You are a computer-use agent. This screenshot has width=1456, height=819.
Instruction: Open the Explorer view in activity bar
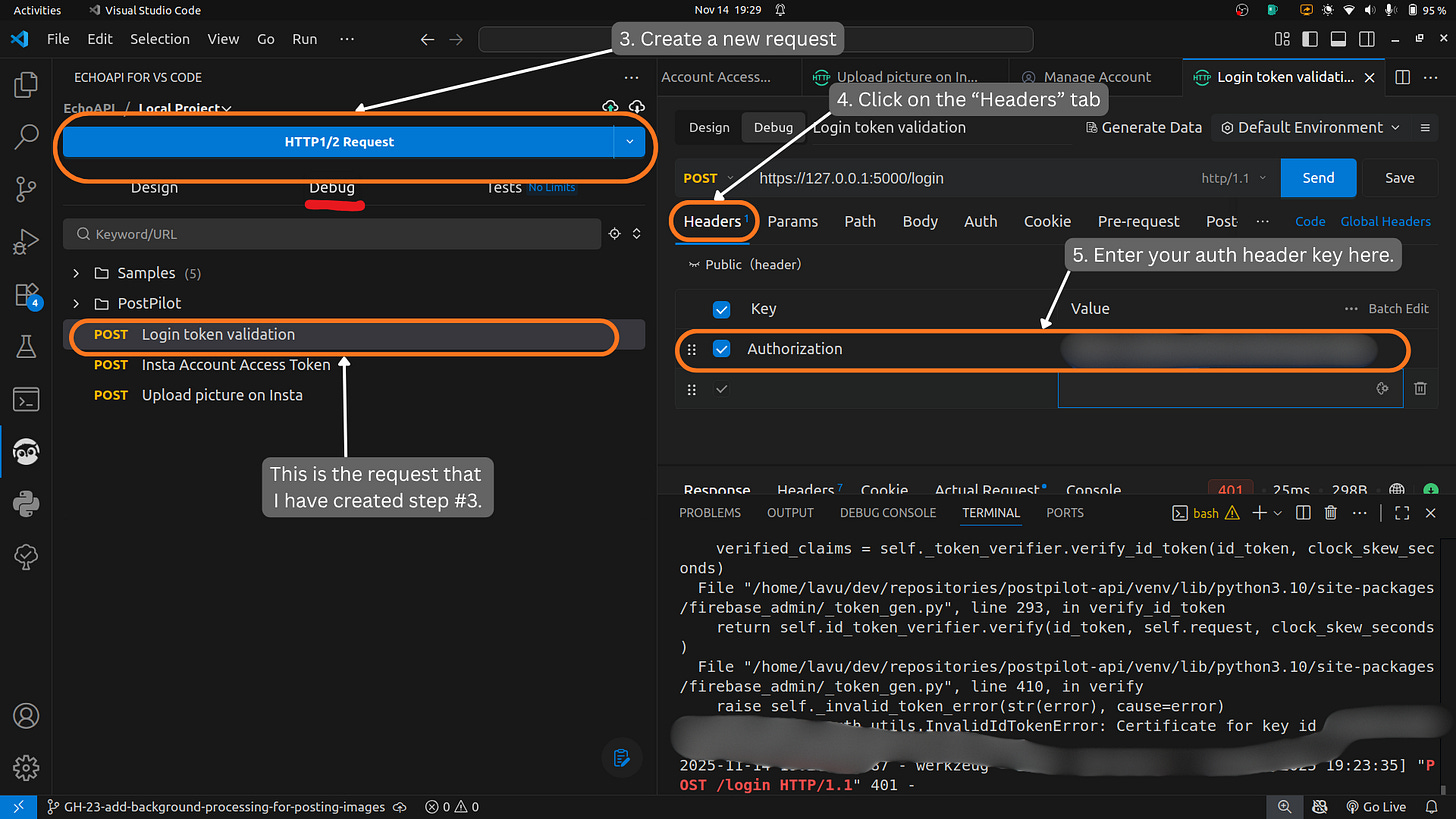(27, 85)
